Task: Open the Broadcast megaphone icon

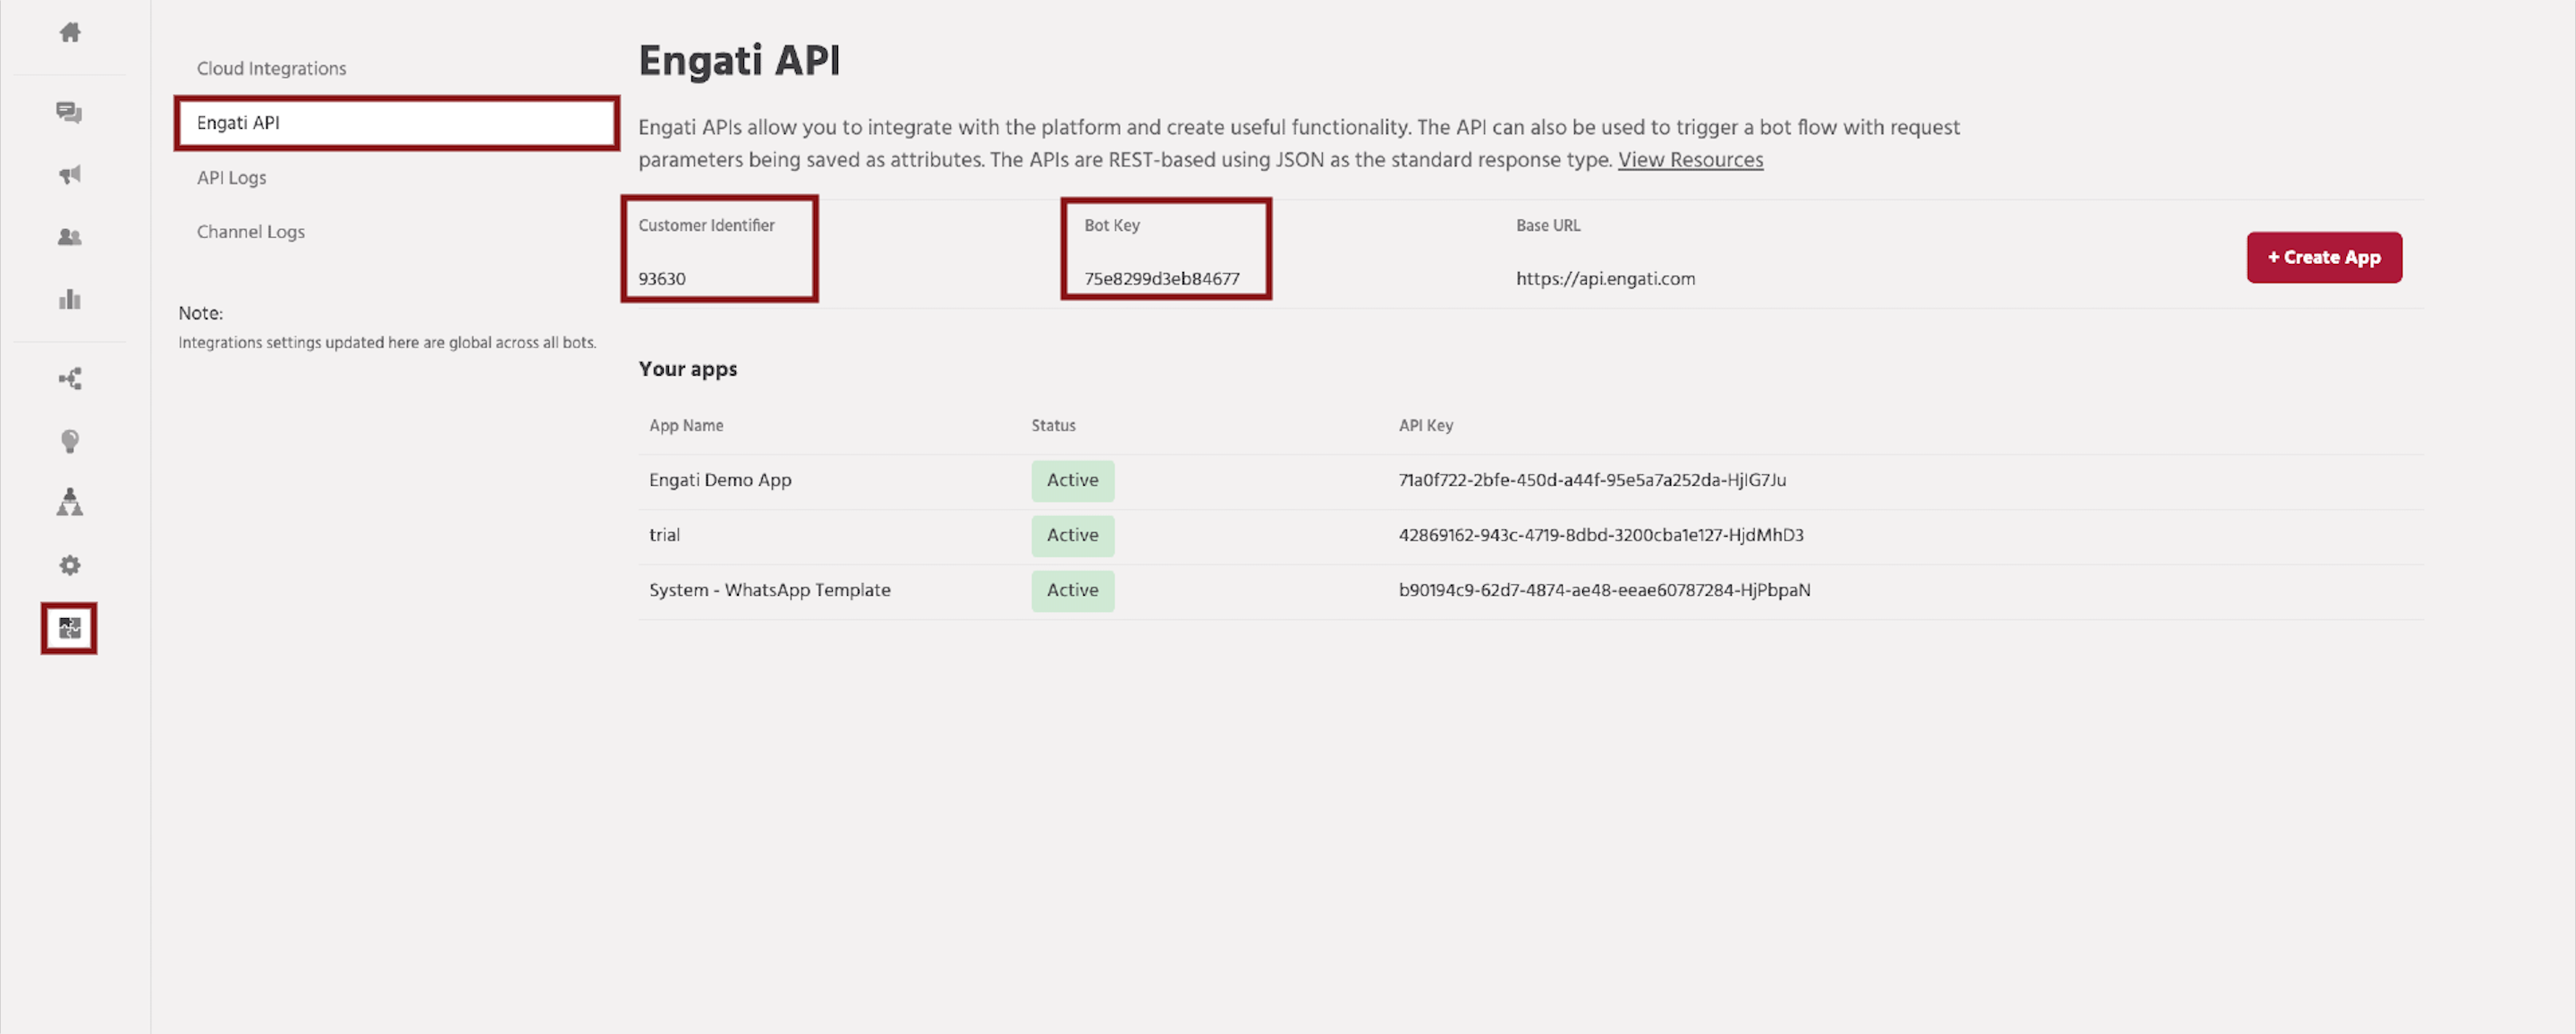Action: [x=69, y=174]
